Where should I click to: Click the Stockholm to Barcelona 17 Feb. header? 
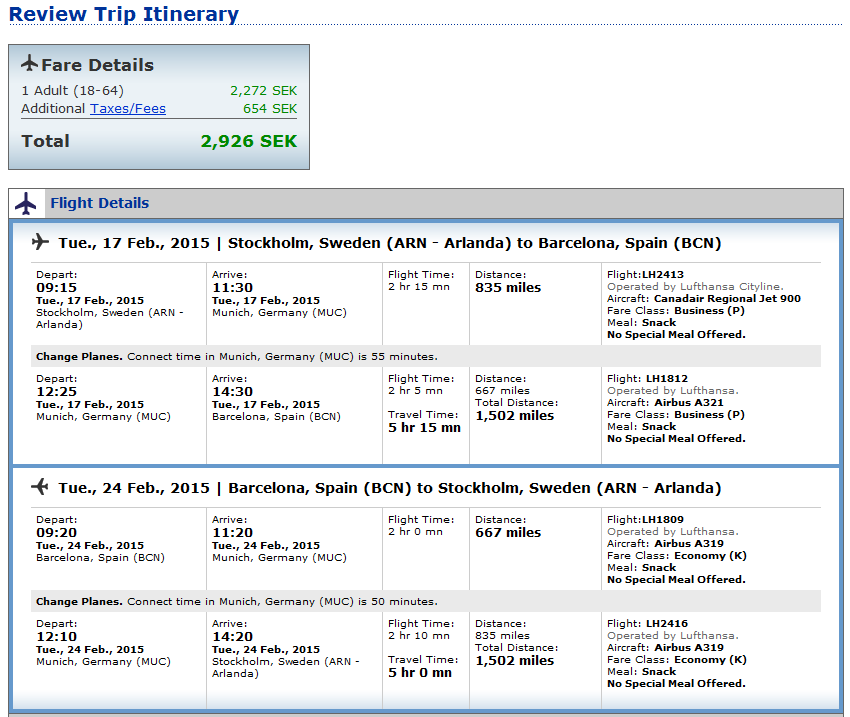click(390, 243)
